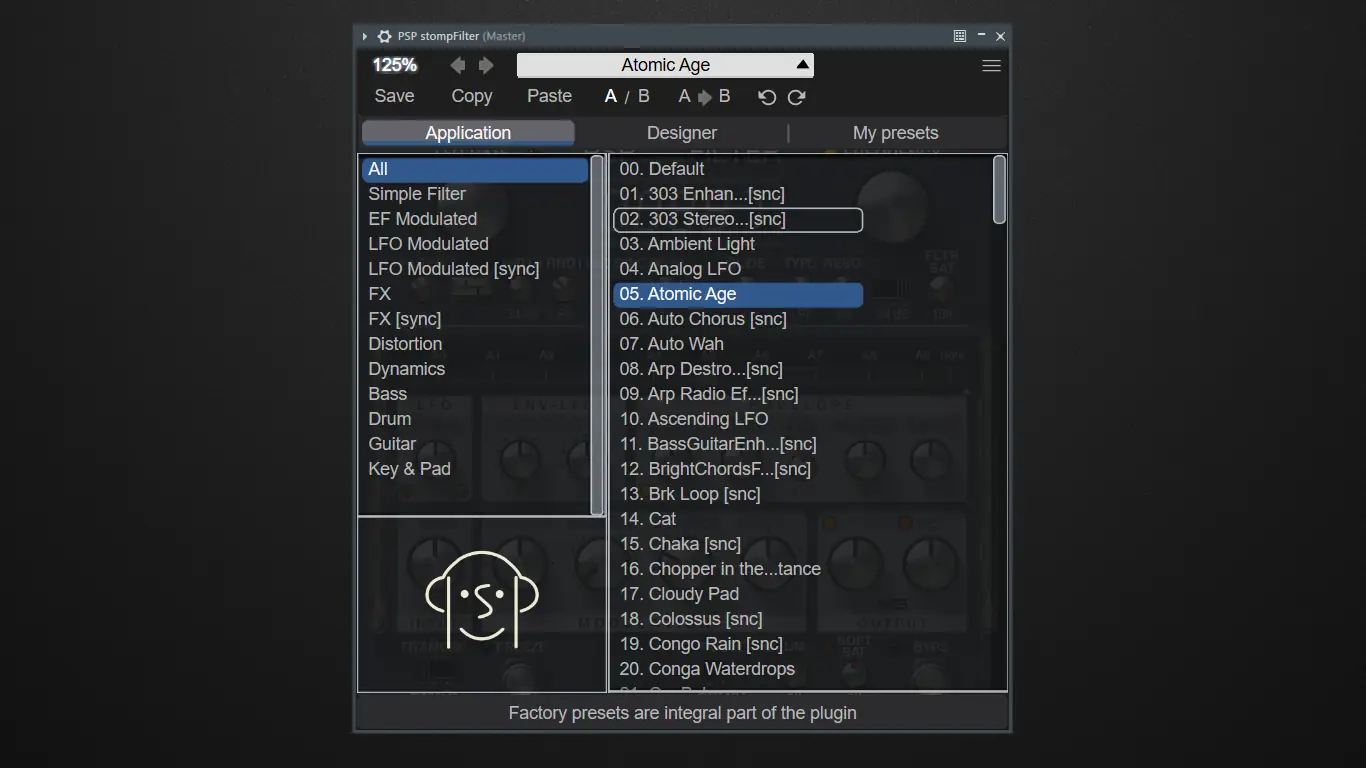Select the Distortion category
The height and width of the screenshot is (768, 1366).
(x=475, y=344)
